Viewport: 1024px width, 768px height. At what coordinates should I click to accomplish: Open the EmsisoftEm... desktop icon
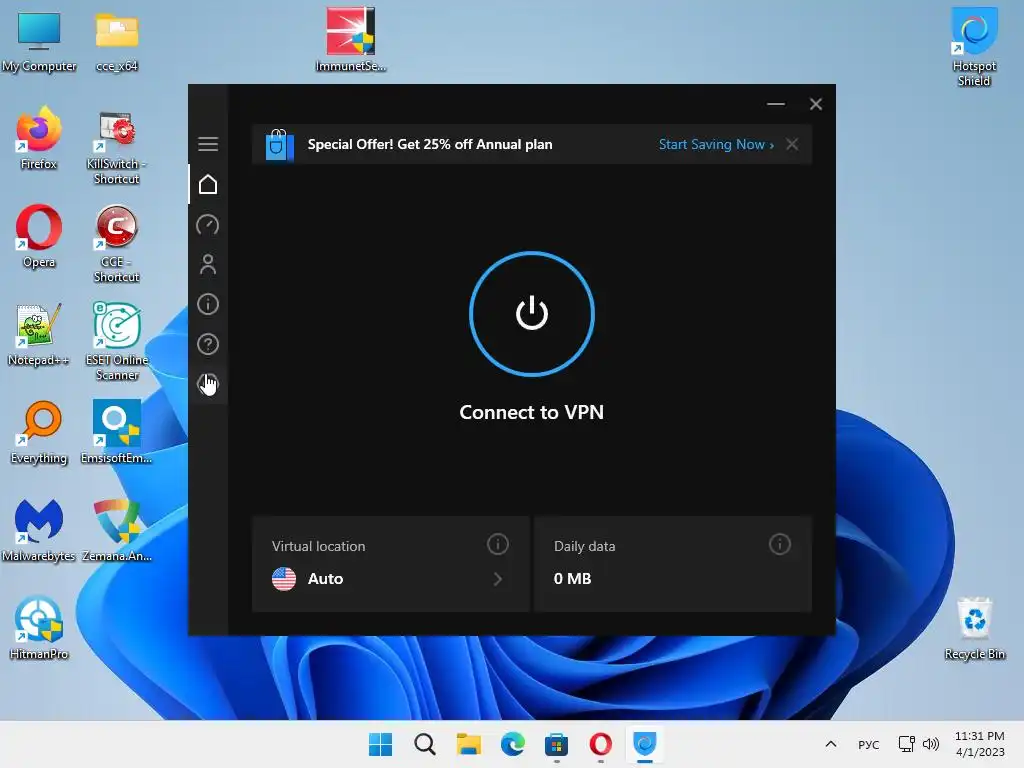coord(116,432)
